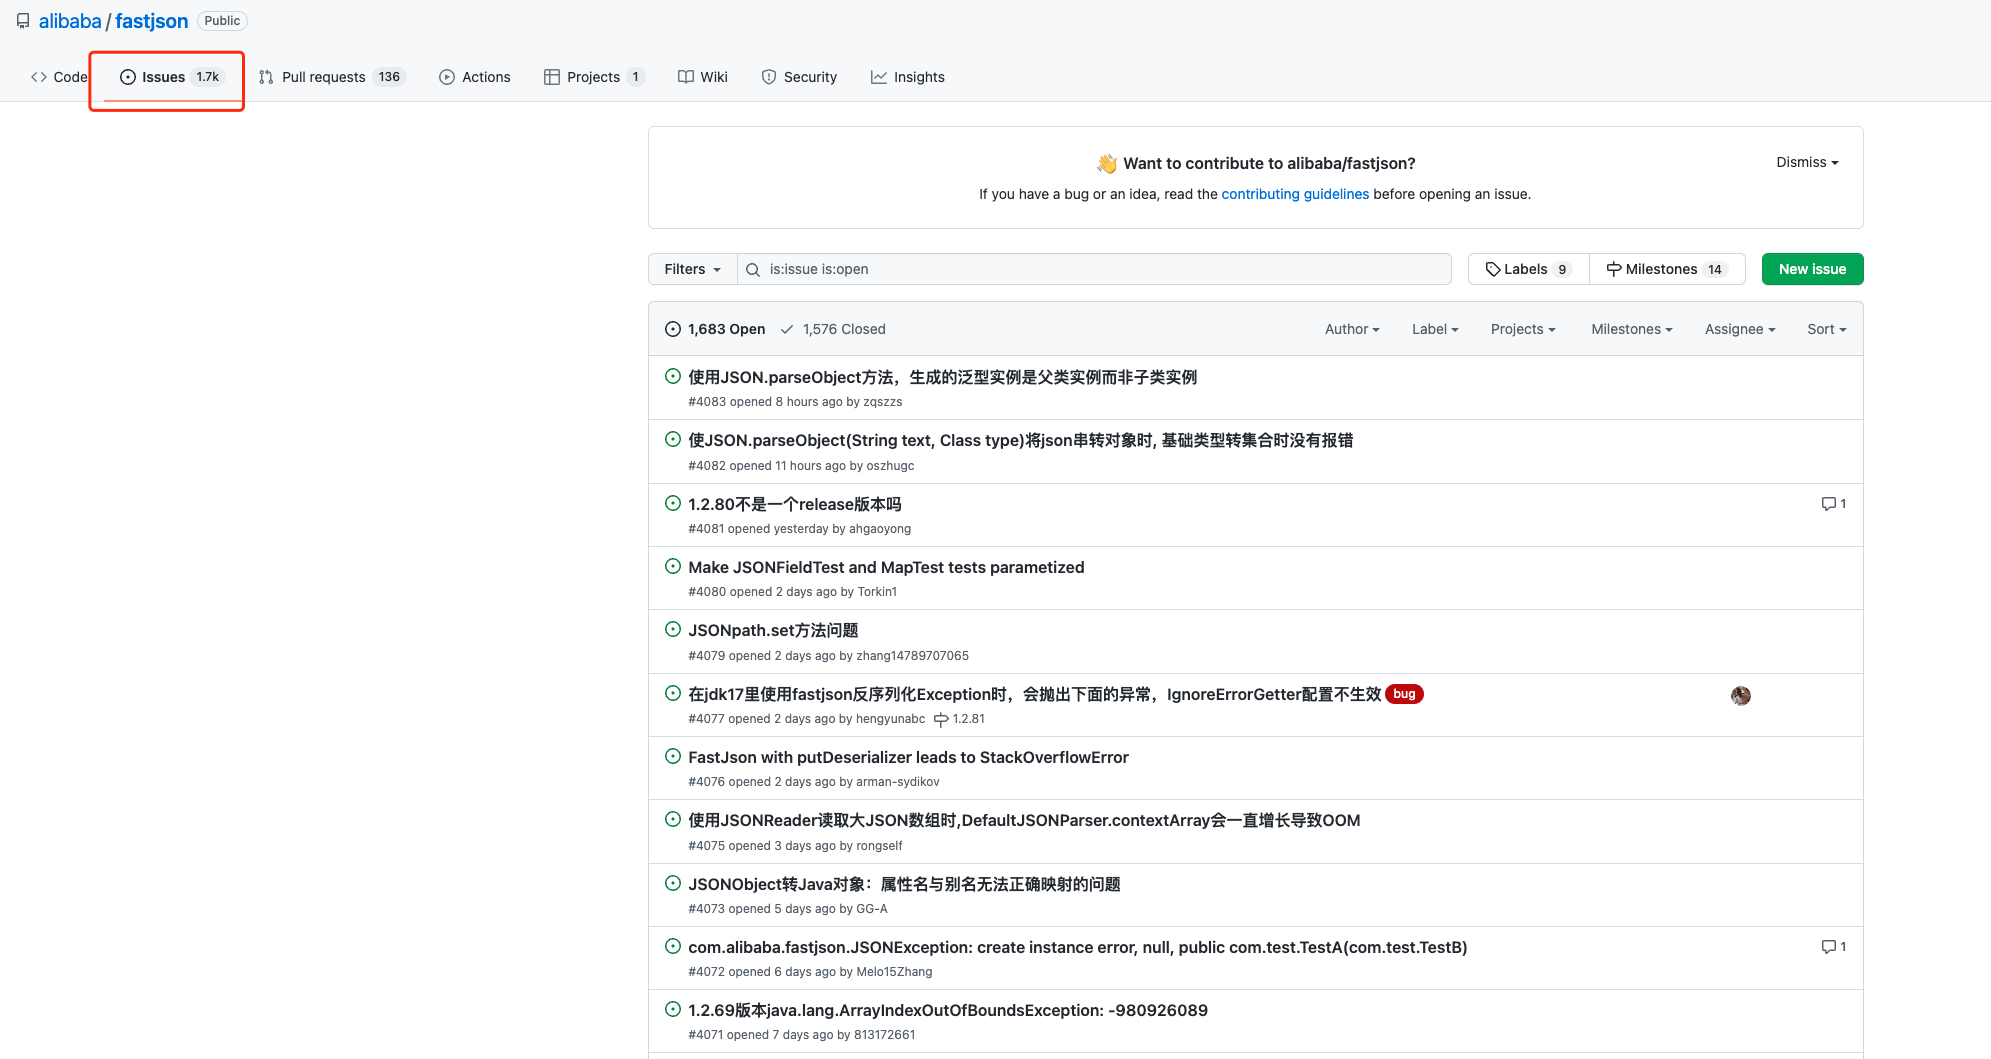Open the Filters dropdown
This screenshot has width=1991, height=1059.
pos(690,268)
